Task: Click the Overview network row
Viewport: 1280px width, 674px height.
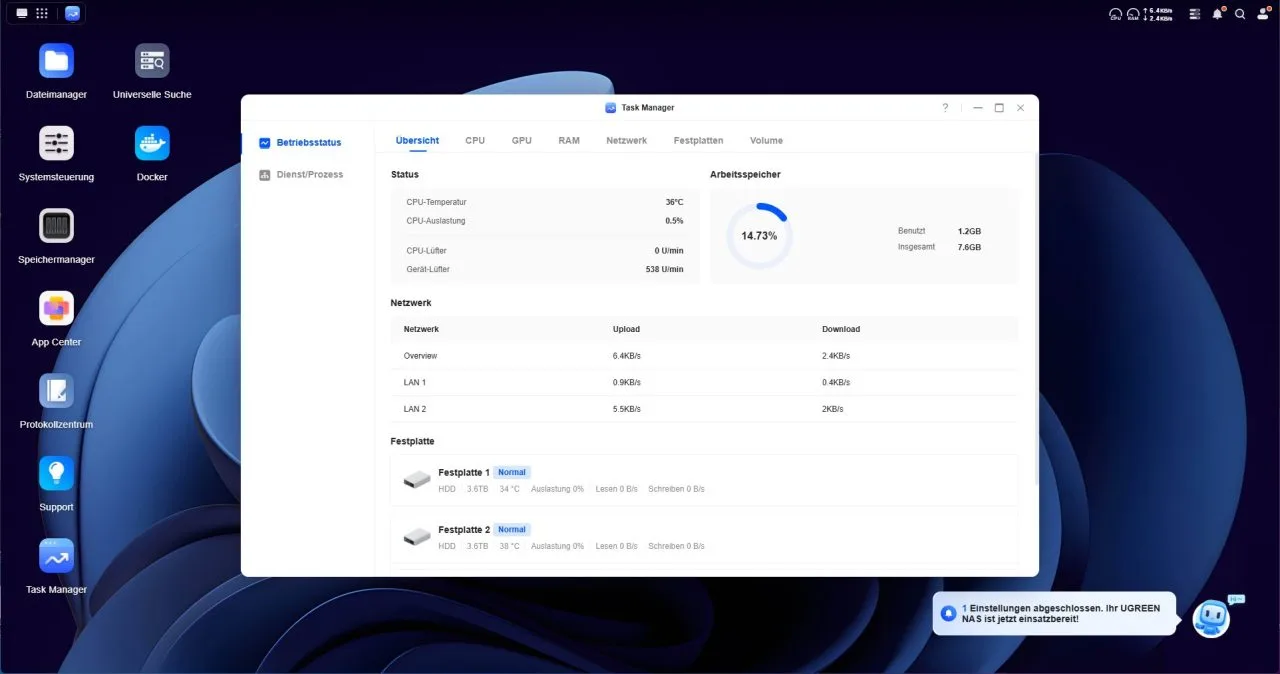Action: coord(704,356)
